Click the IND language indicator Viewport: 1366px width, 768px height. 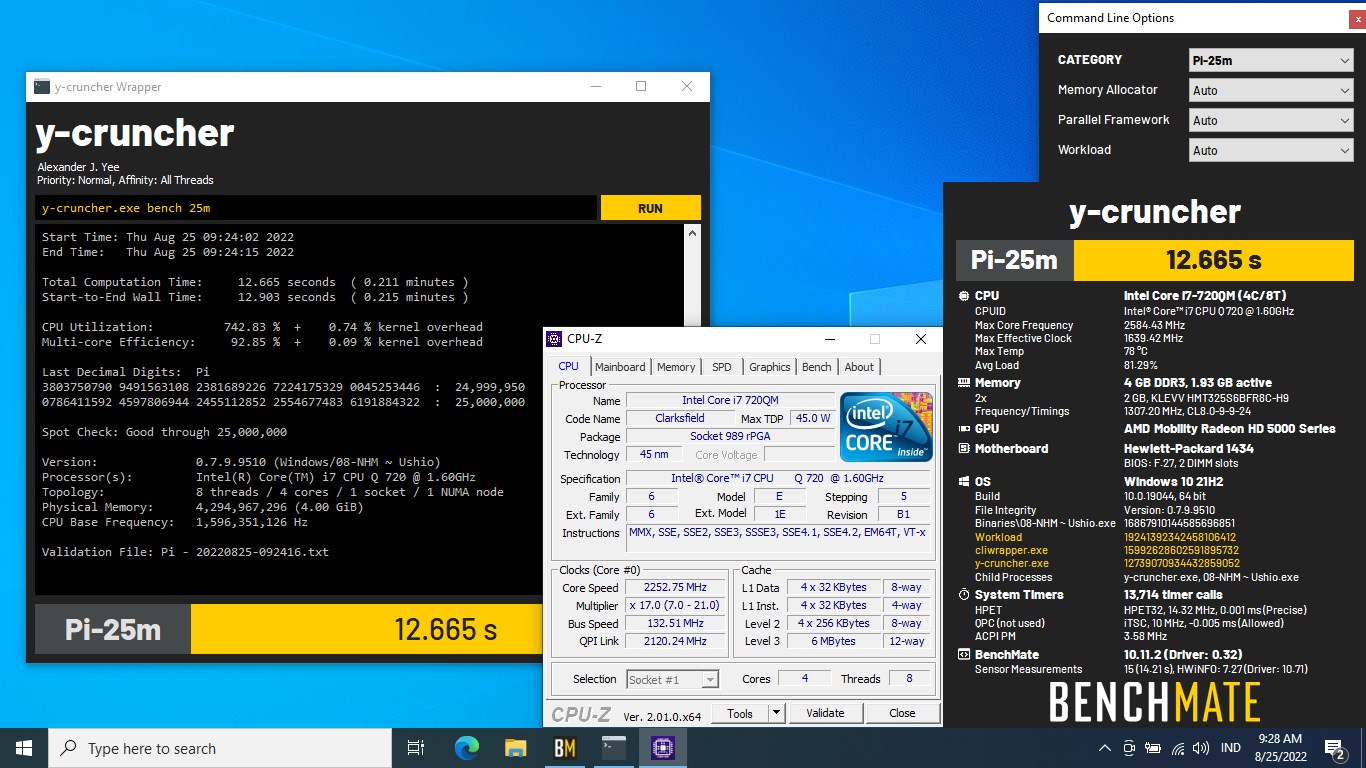click(x=1231, y=748)
